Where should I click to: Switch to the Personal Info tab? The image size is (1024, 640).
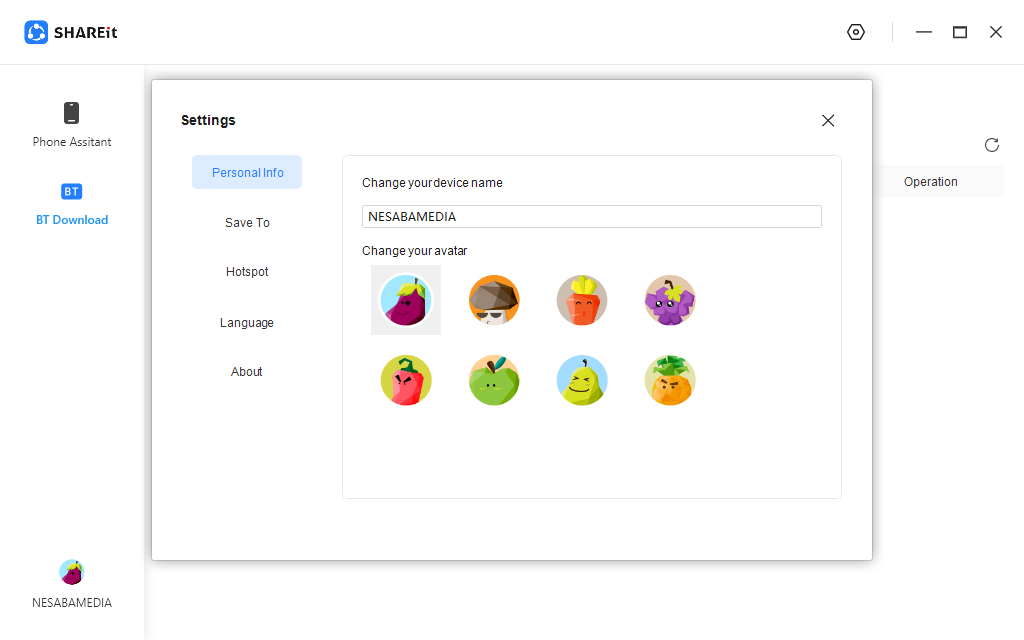247,172
